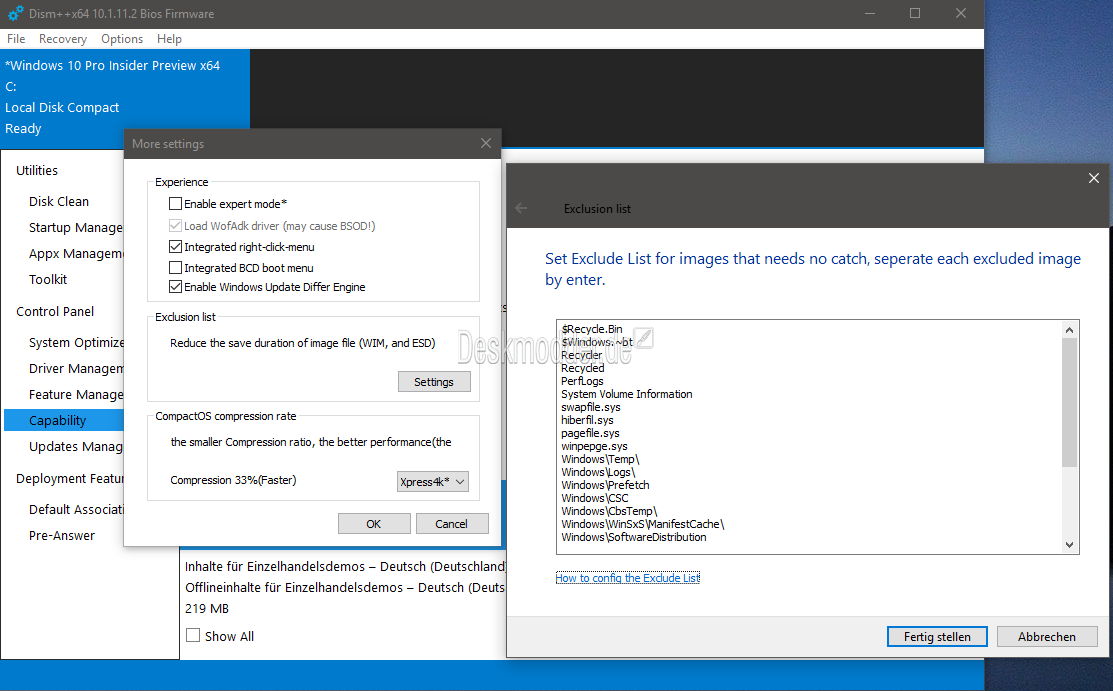Confirm More settings with OK
Screen dimensions: 1113x691
pyautogui.click(x=373, y=524)
